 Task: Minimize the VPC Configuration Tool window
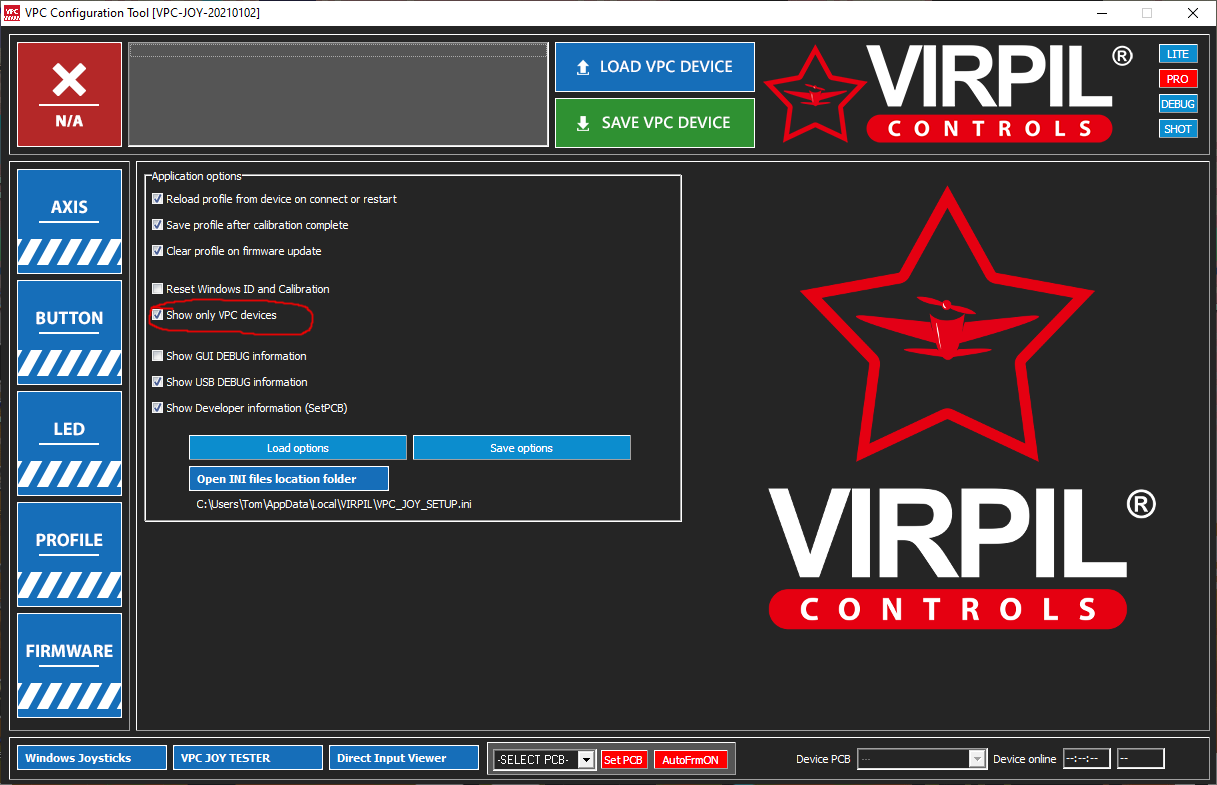coord(1101,13)
